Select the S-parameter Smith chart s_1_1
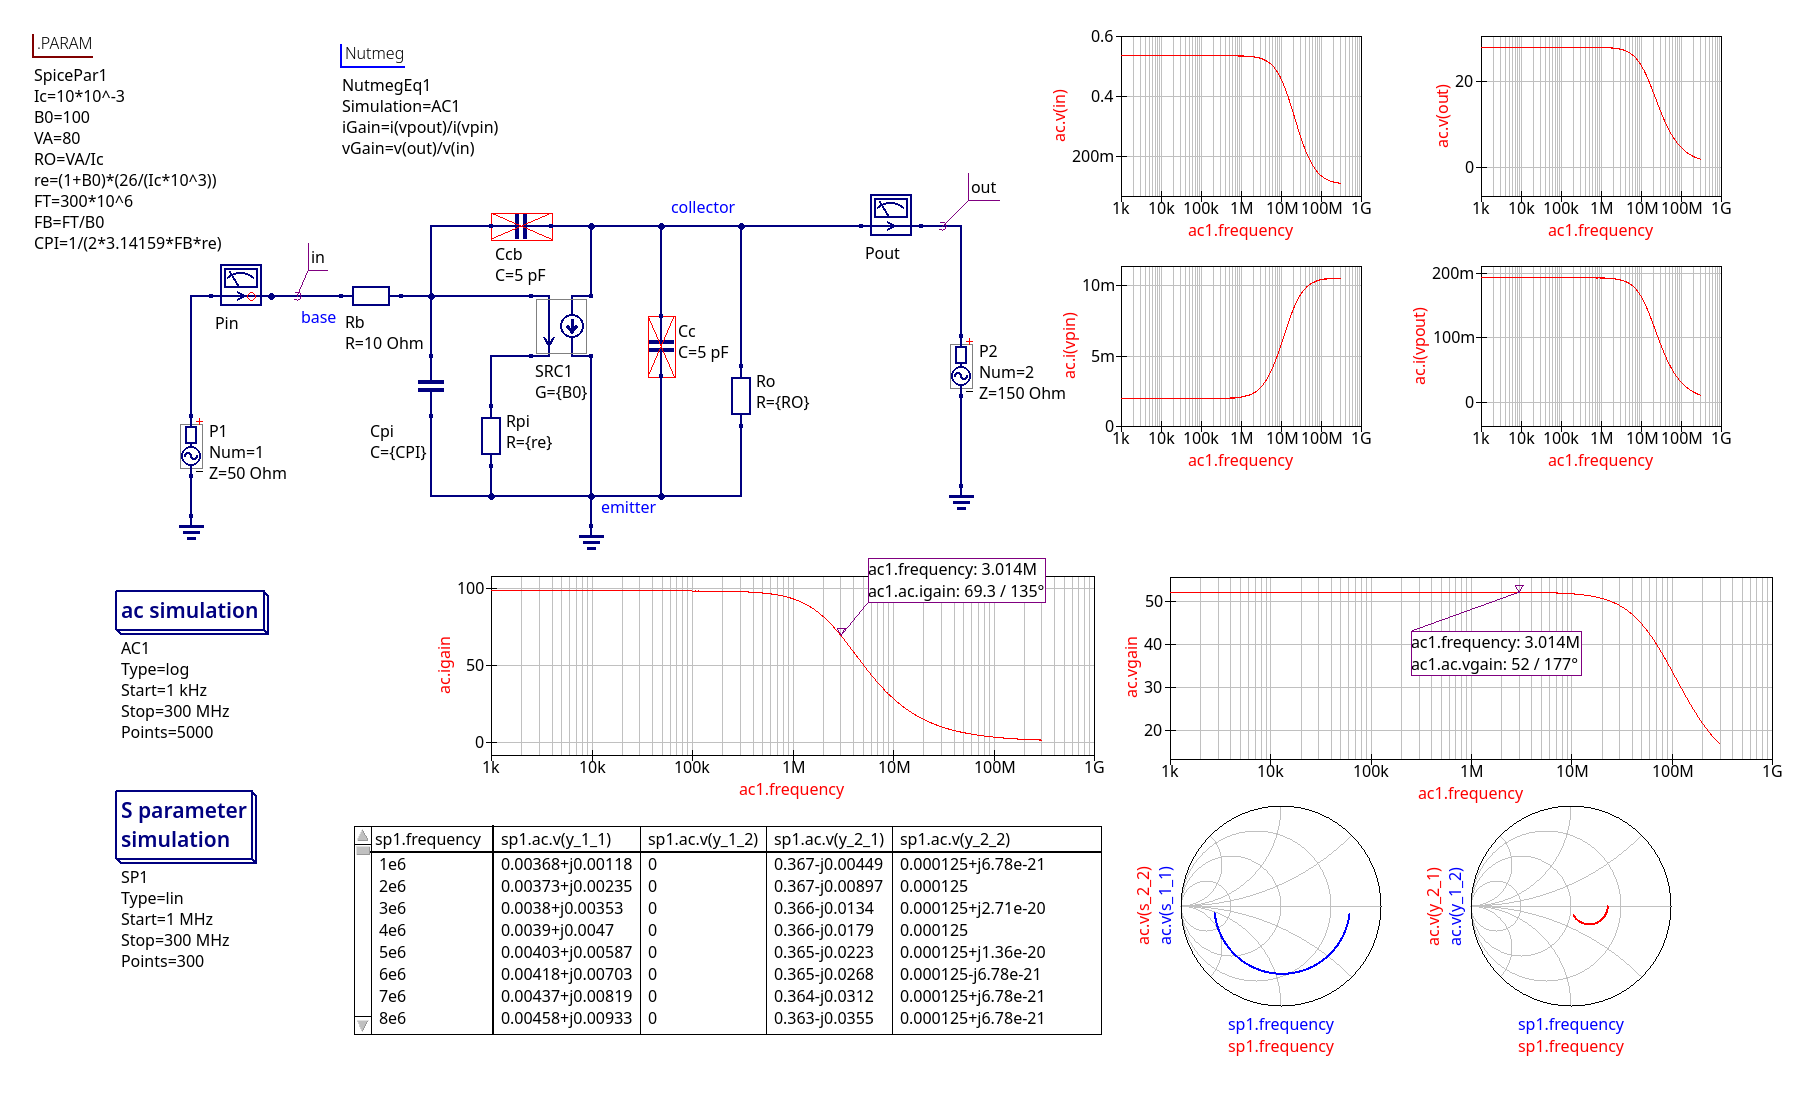This screenshot has height=1104, width=1809. (x=1281, y=906)
